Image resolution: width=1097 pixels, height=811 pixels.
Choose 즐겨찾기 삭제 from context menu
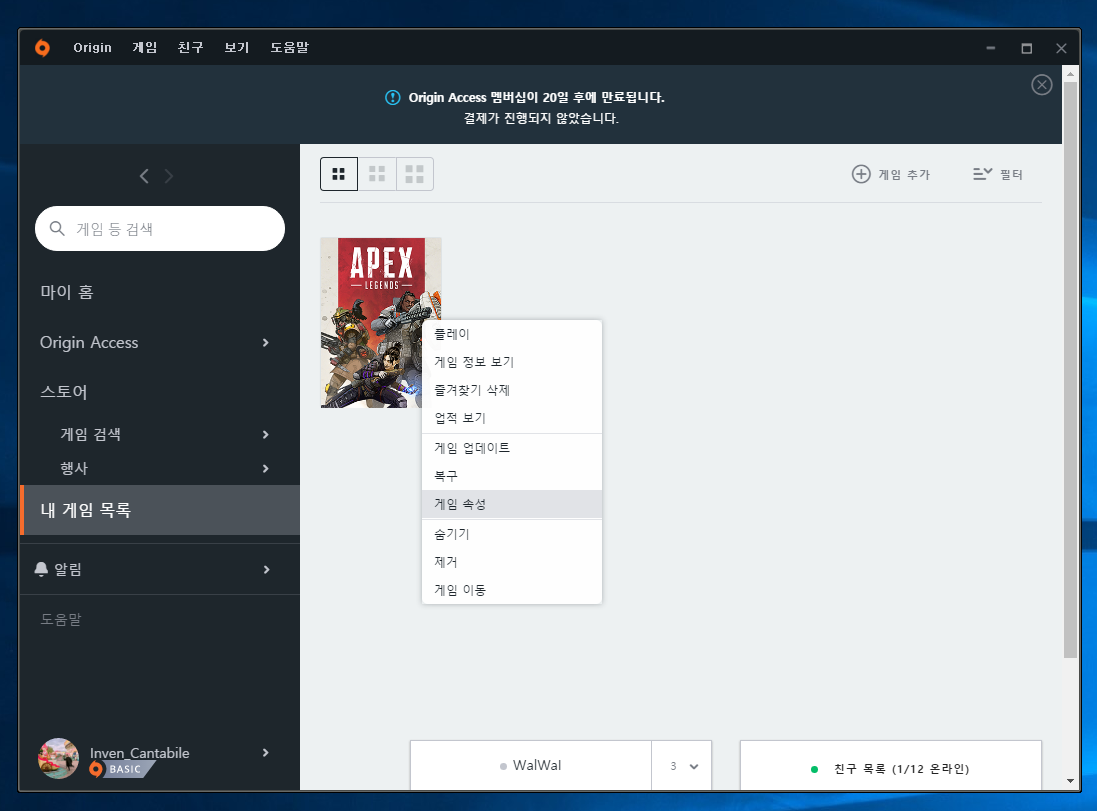[x=512, y=390]
